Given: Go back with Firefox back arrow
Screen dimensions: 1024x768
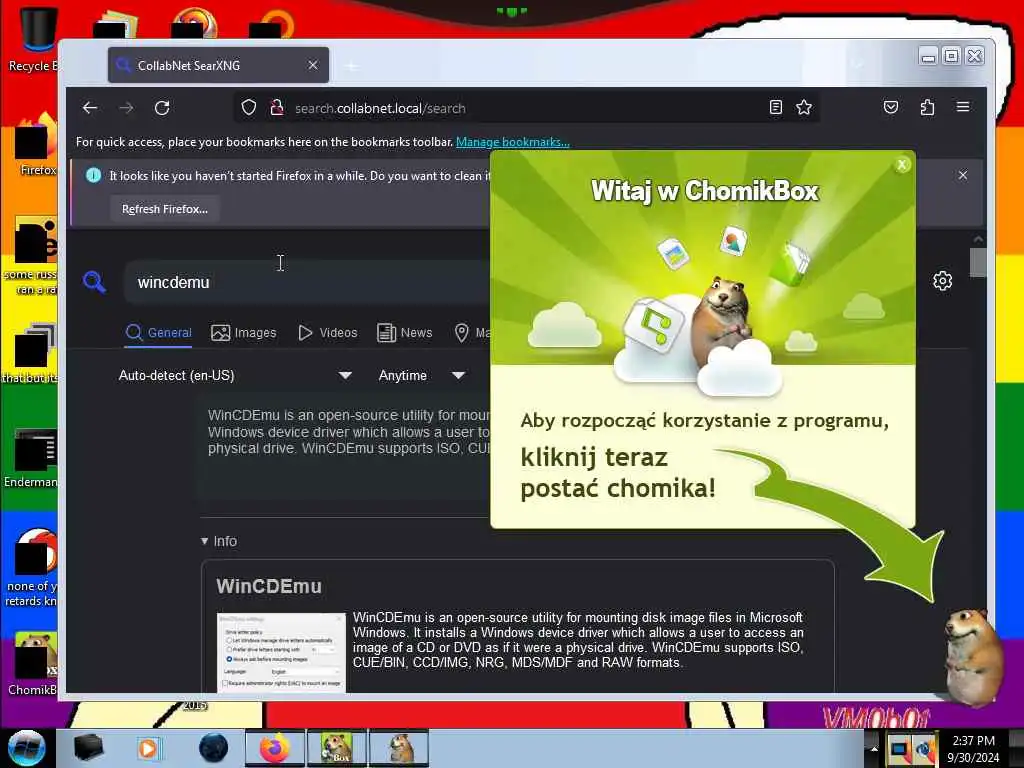Looking at the screenshot, I should pos(90,108).
